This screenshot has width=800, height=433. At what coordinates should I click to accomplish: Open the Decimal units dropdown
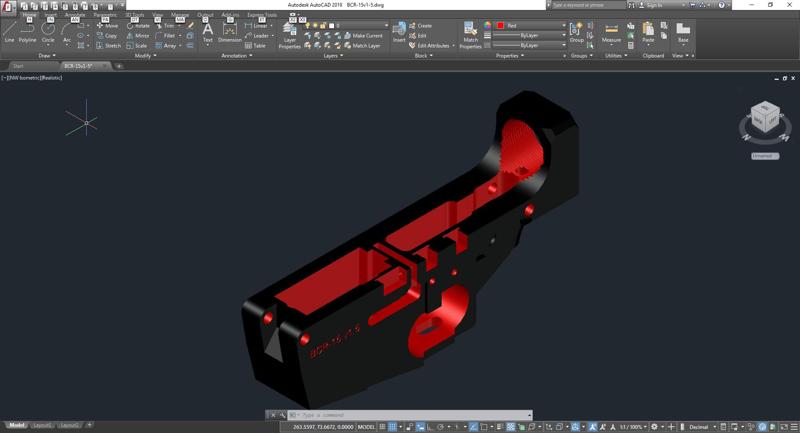pyautogui.click(x=702, y=427)
